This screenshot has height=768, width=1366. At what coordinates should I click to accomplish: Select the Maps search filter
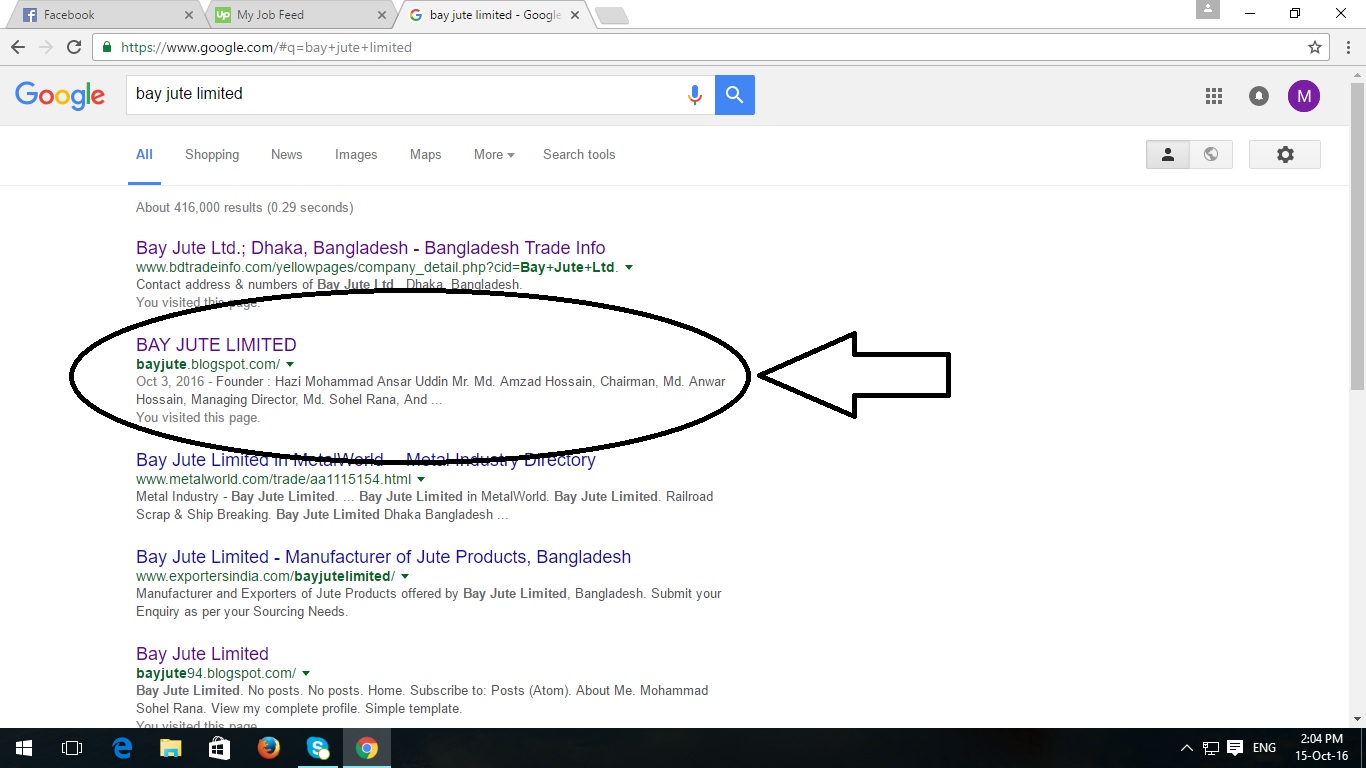[x=425, y=155]
